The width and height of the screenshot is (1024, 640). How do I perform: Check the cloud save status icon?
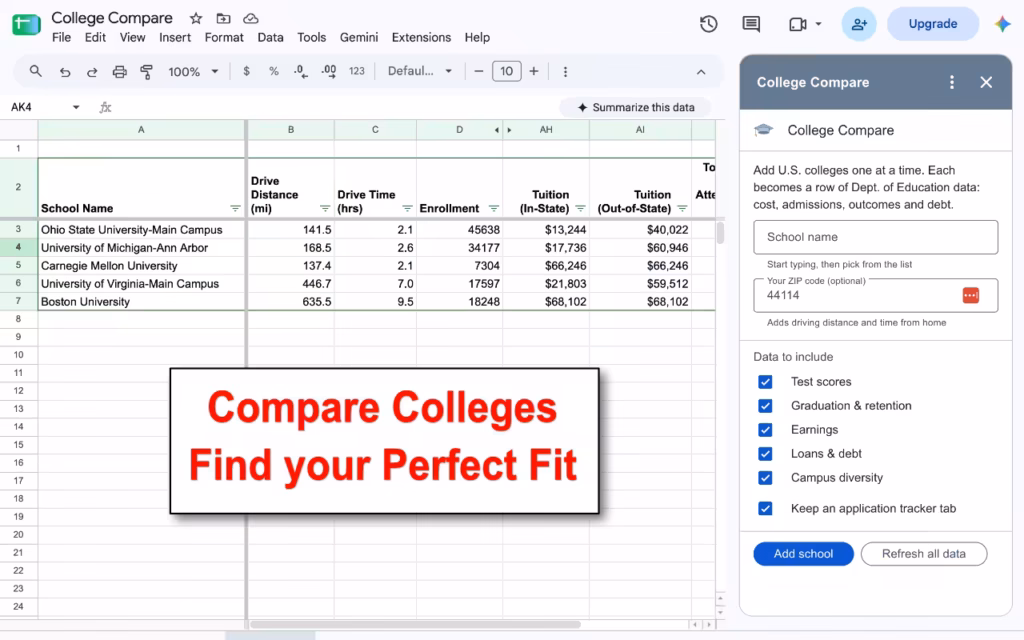tap(251, 18)
